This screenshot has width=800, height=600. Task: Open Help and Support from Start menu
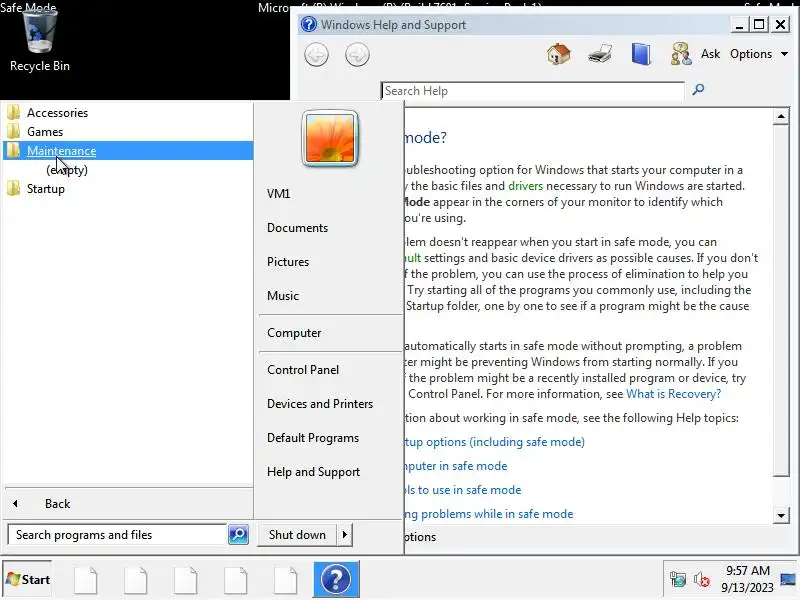[x=313, y=472]
